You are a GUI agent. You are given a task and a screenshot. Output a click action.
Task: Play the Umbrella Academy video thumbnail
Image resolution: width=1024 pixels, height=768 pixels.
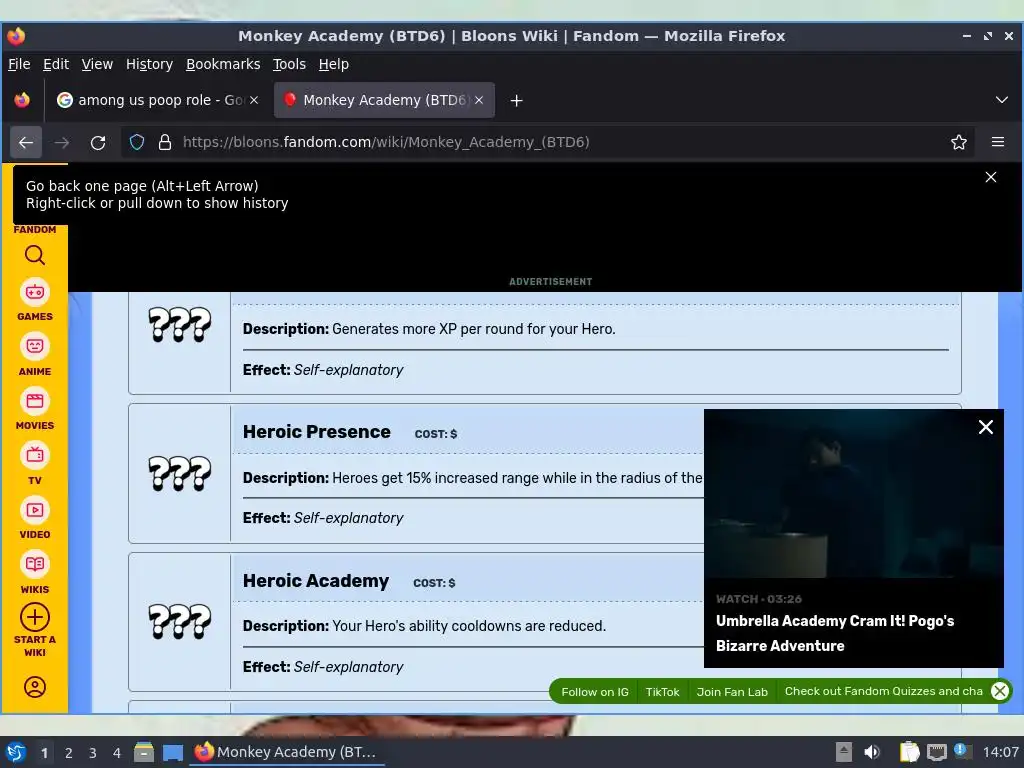[854, 493]
